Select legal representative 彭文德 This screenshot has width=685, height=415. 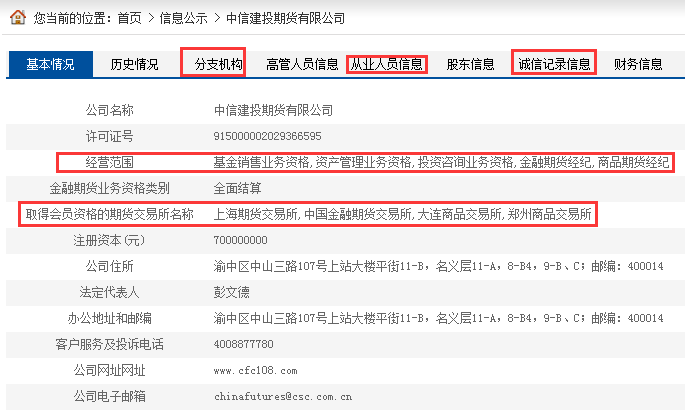tap(232, 292)
